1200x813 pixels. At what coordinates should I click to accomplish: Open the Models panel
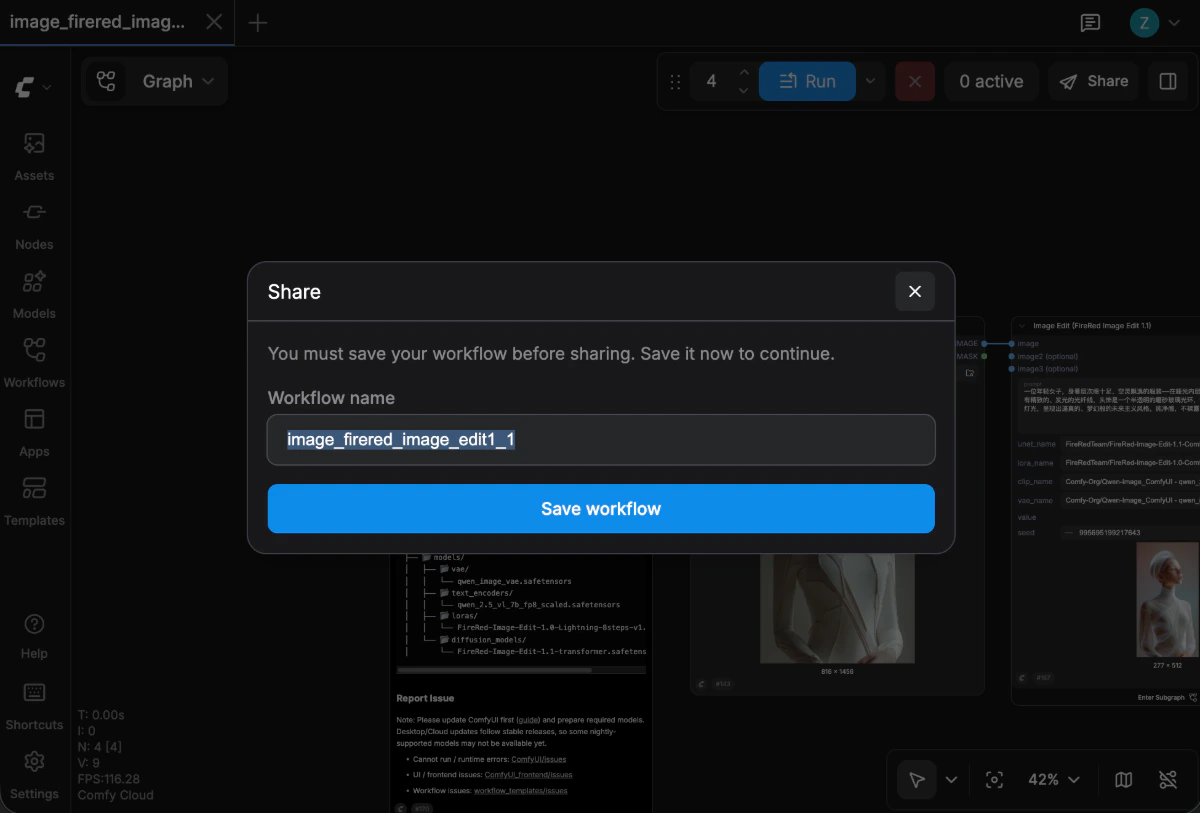coord(34,293)
